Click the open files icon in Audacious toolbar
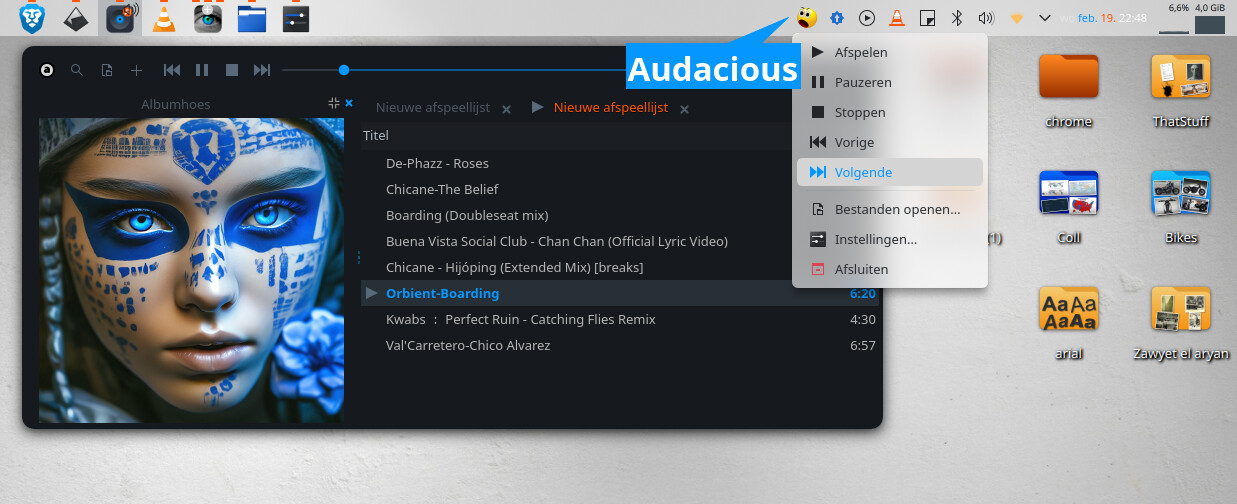Image resolution: width=1237 pixels, height=504 pixels. (106, 70)
